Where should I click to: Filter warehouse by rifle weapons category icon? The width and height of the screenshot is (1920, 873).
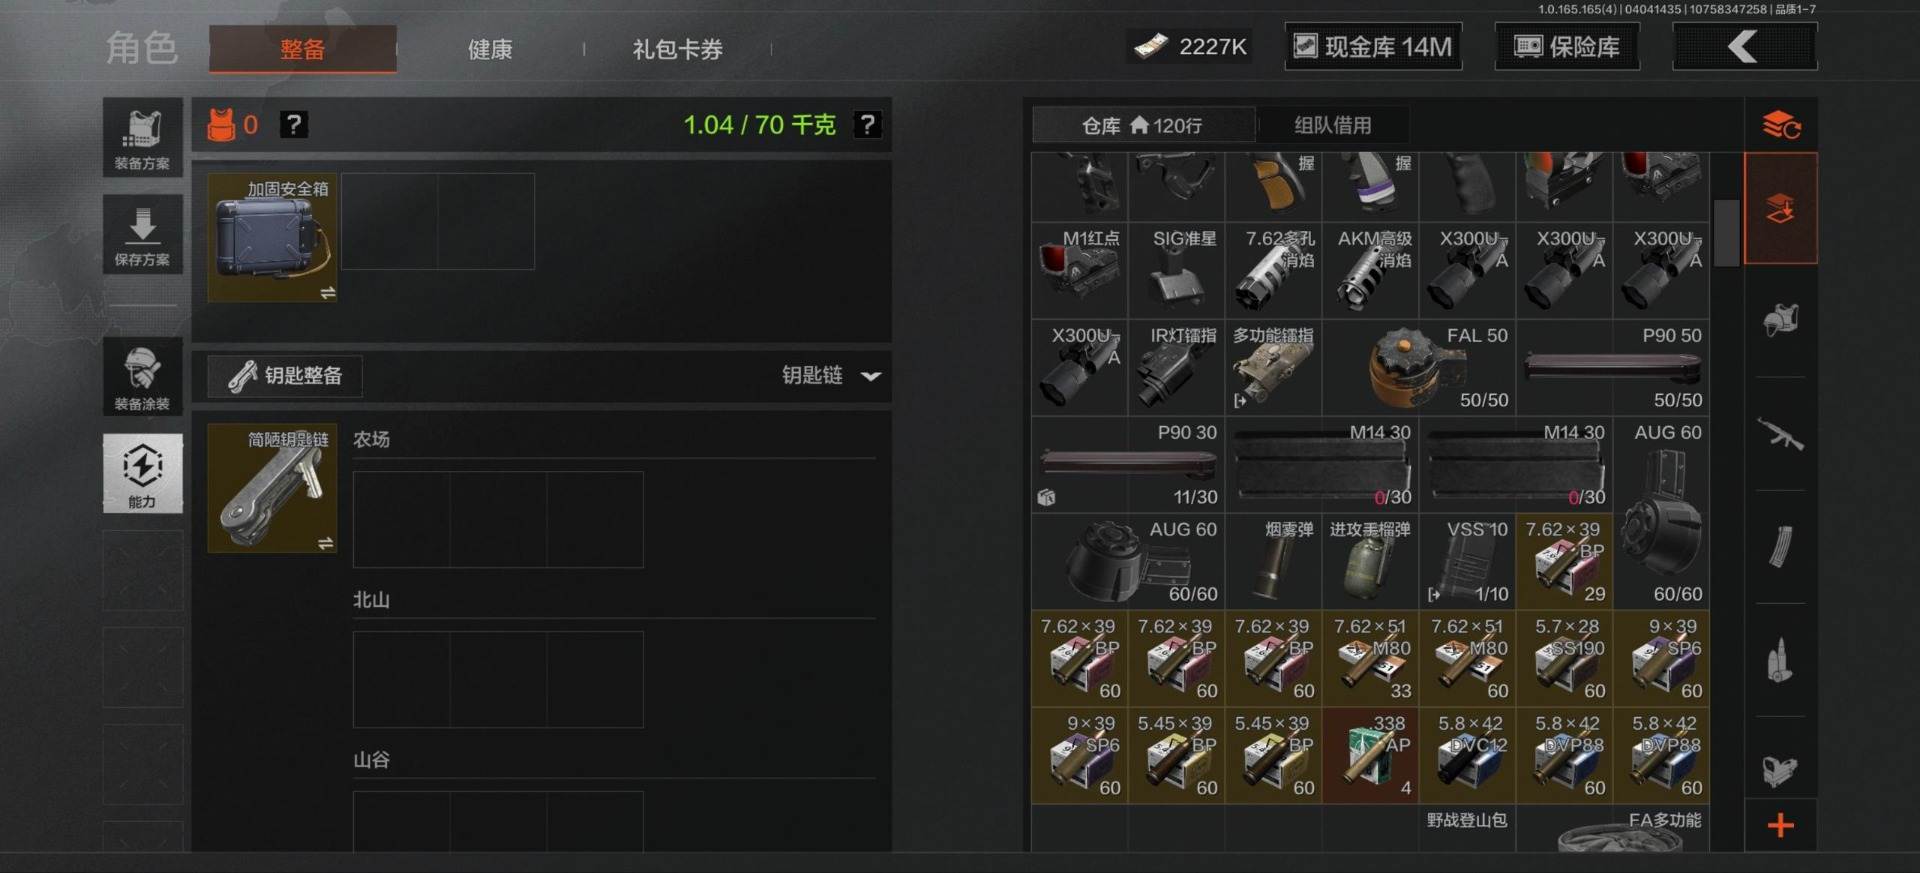[1780, 434]
